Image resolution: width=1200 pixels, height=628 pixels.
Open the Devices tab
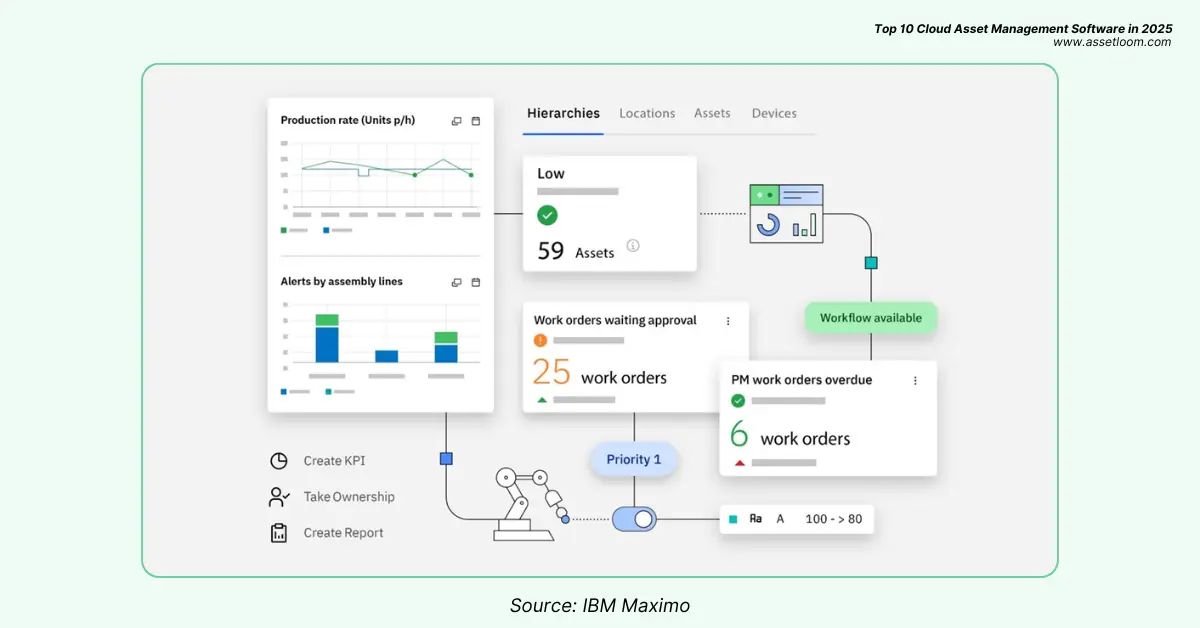774,113
